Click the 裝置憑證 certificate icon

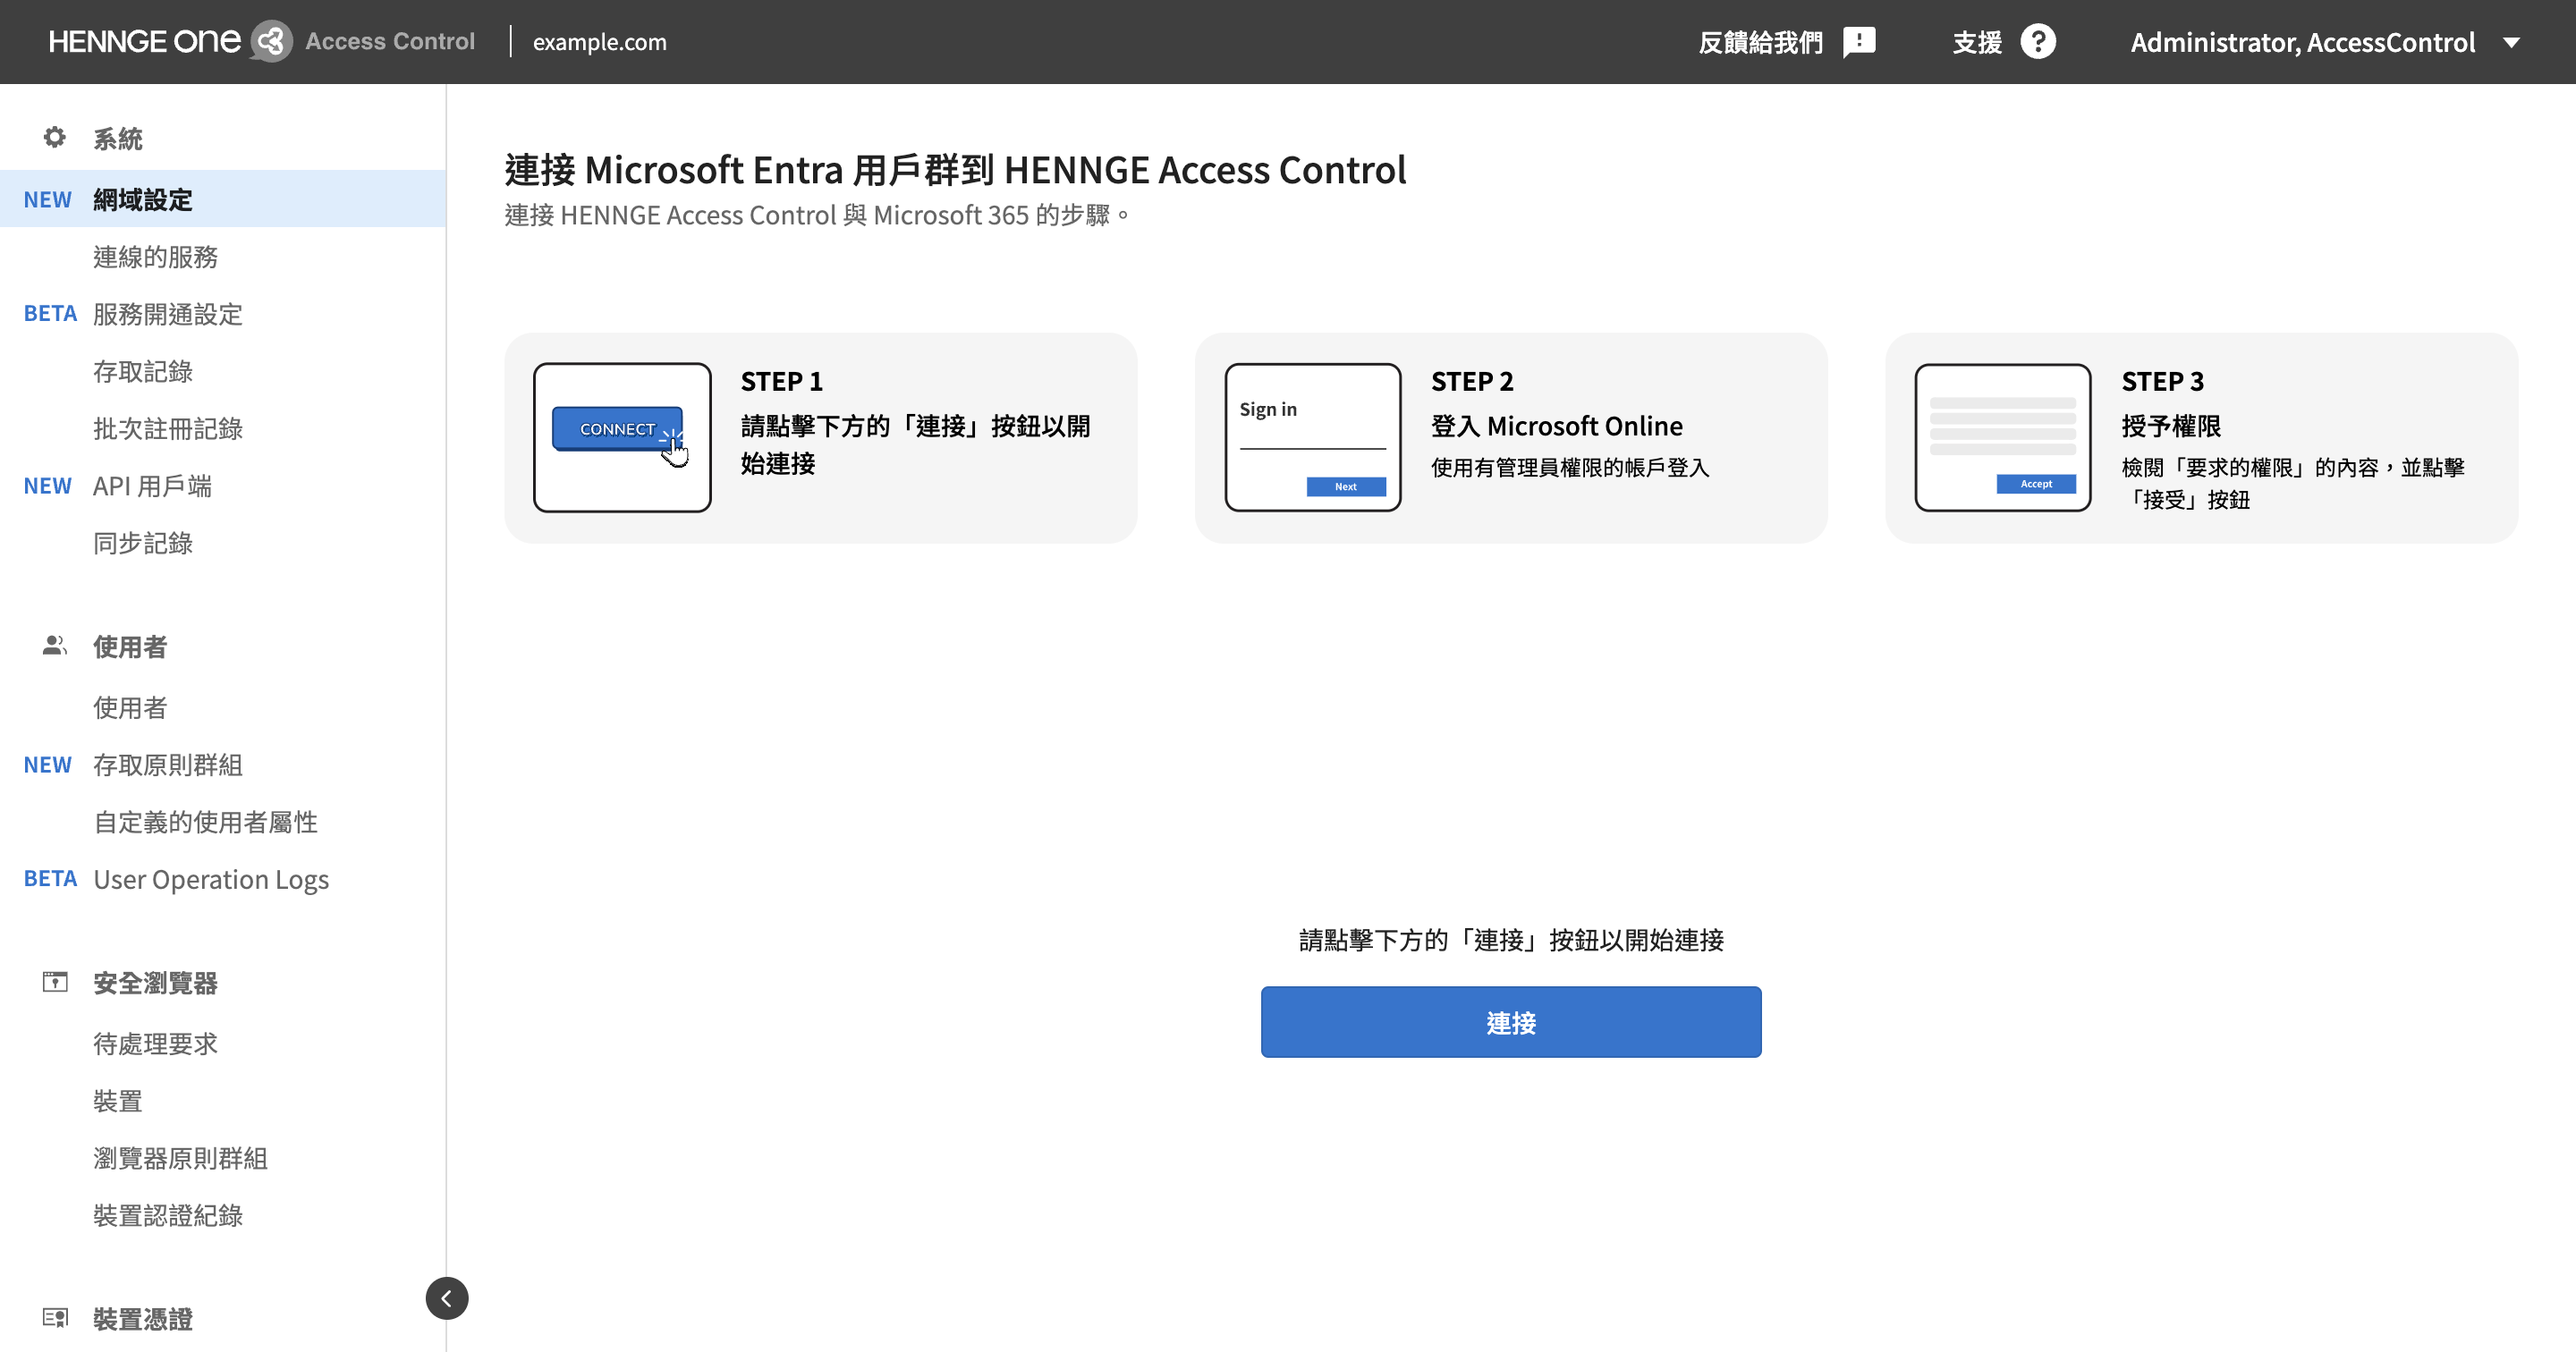click(x=55, y=1318)
